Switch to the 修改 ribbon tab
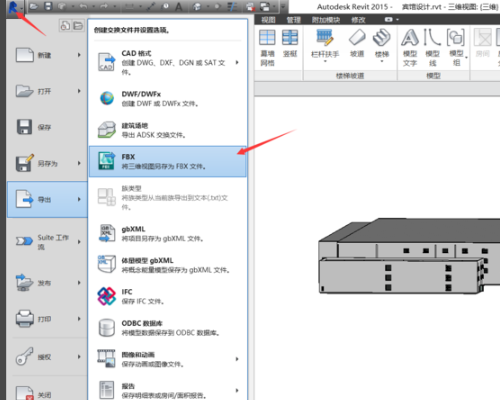 tap(358, 20)
